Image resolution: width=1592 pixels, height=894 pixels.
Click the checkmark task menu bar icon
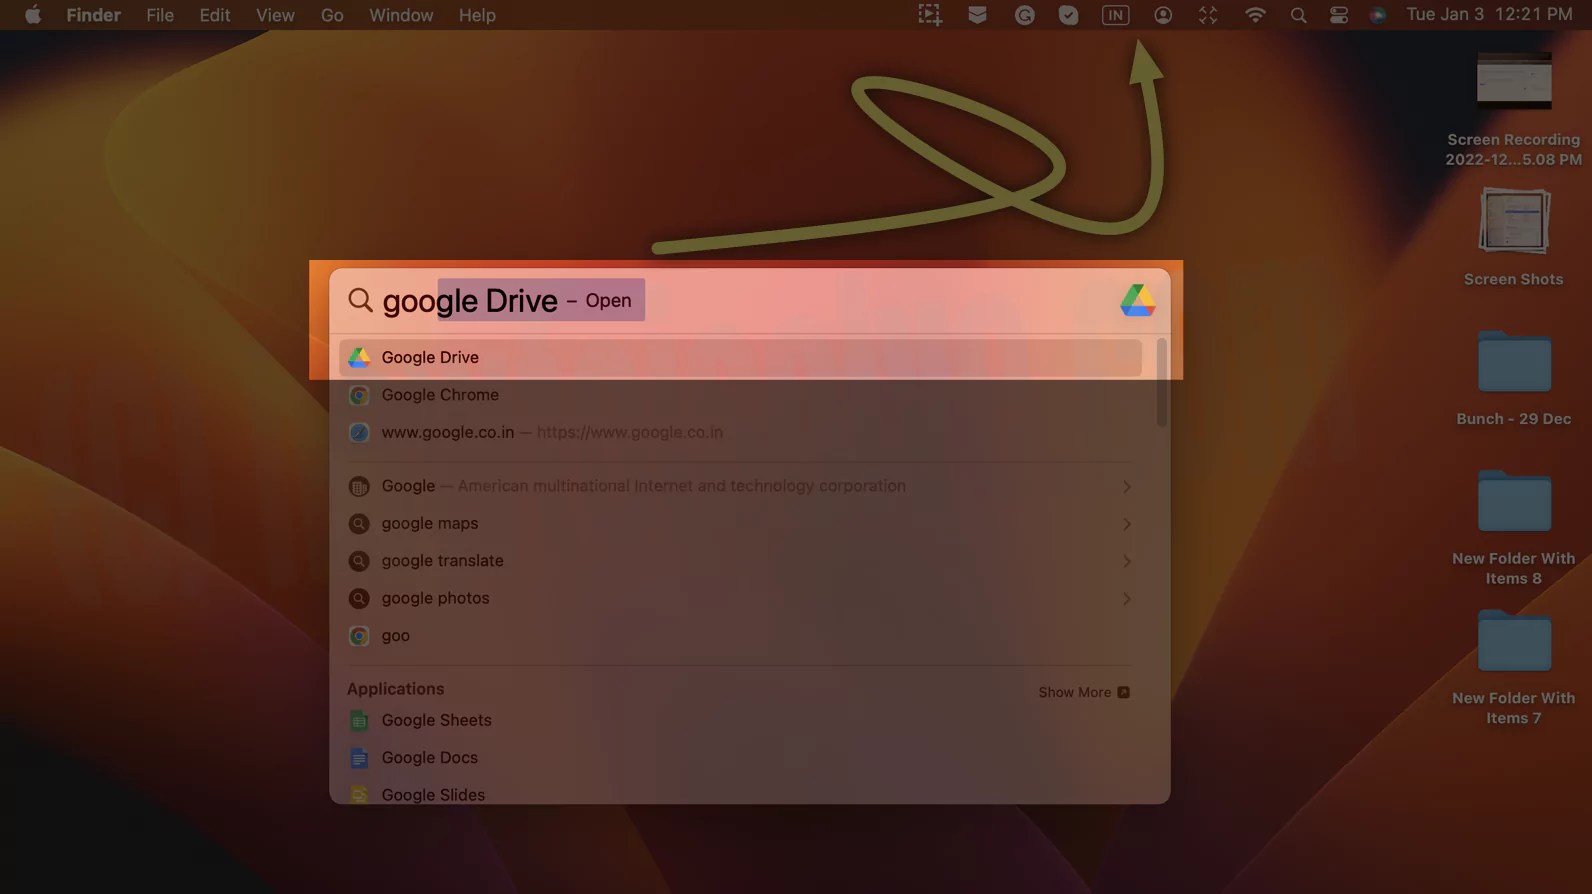pyautogui.click(x=1069, y=15)
